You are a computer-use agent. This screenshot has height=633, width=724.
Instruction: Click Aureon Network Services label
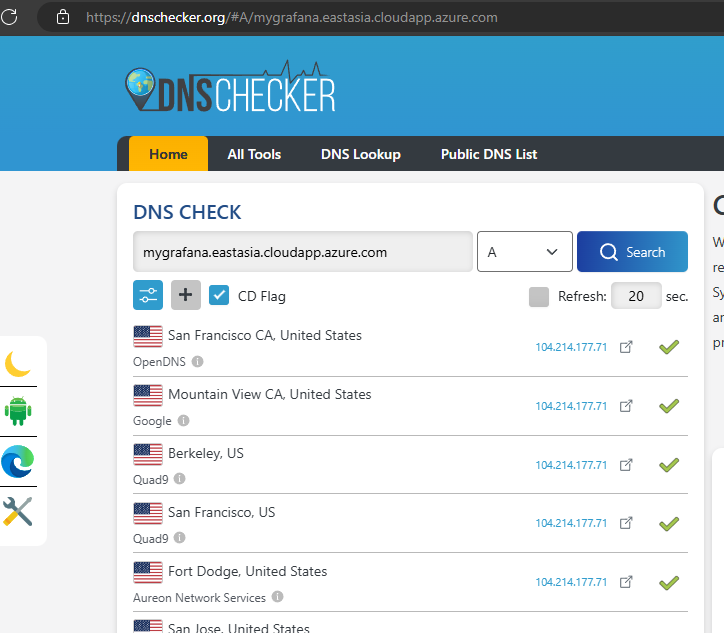[199, 598]
